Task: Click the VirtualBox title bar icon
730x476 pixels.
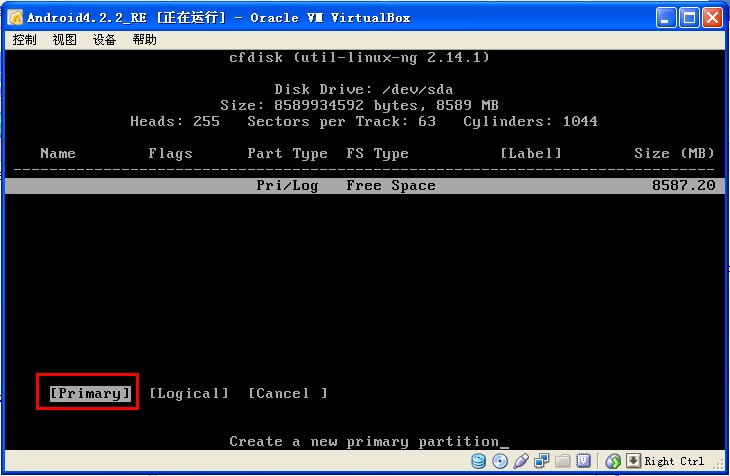Action: 15,18
